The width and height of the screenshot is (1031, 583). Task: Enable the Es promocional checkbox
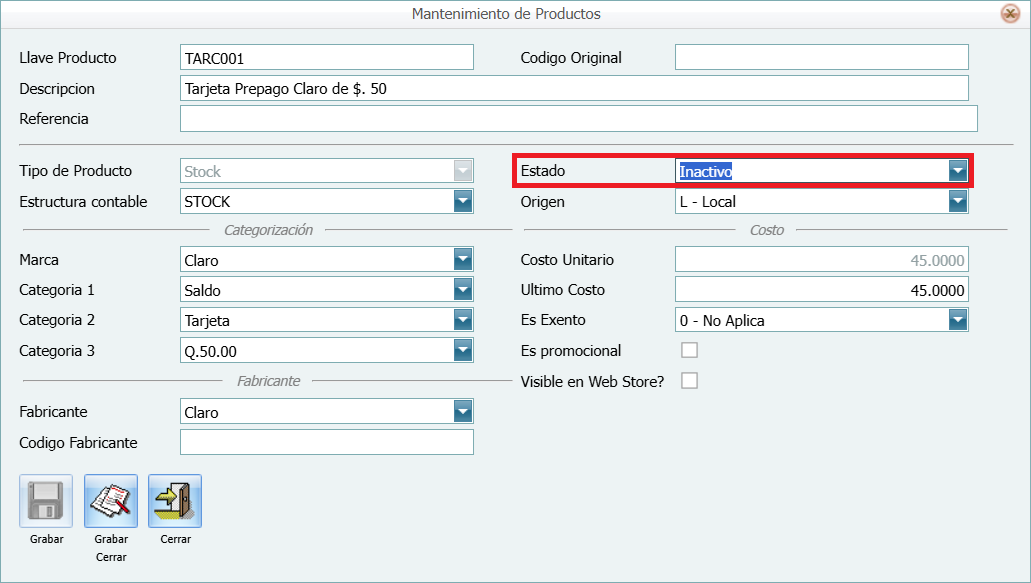[688, 350]
